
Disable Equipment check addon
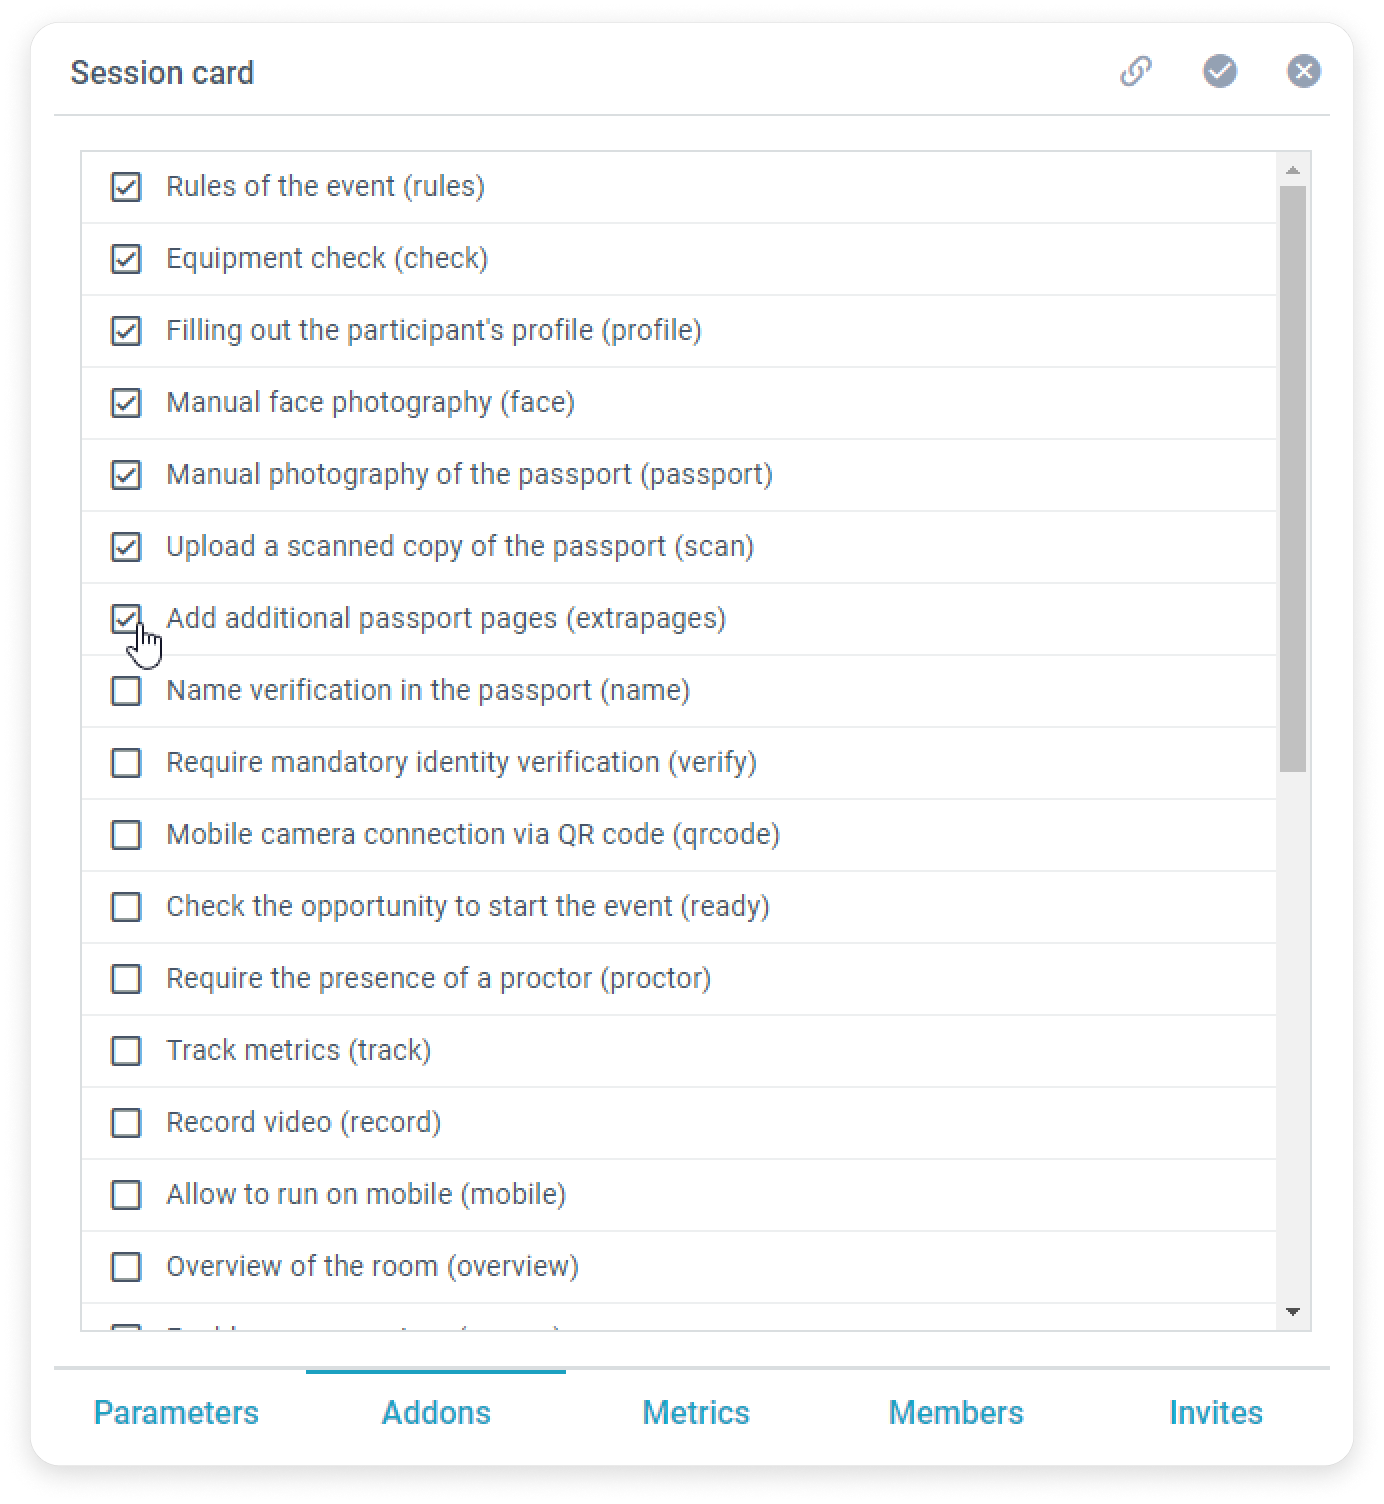tap(126, 259)
